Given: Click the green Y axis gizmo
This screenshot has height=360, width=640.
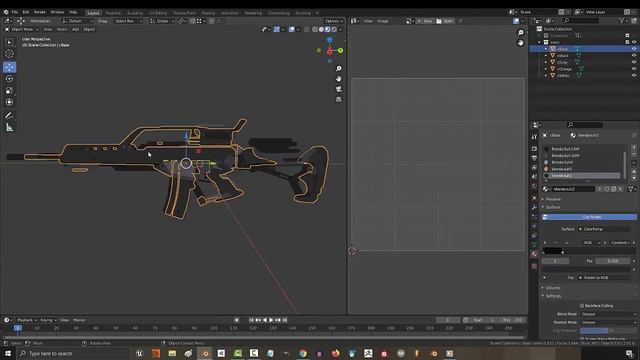Looking at the screenshot, I should pos(340,51).
